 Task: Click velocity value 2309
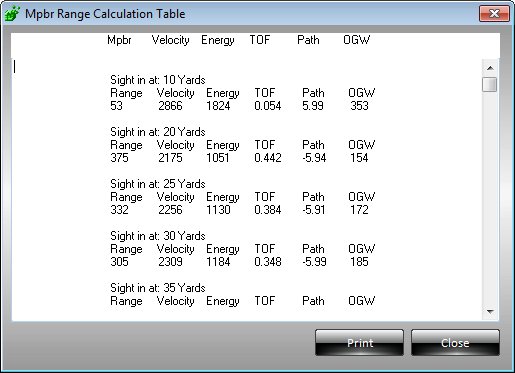click(x=170, y=262)
